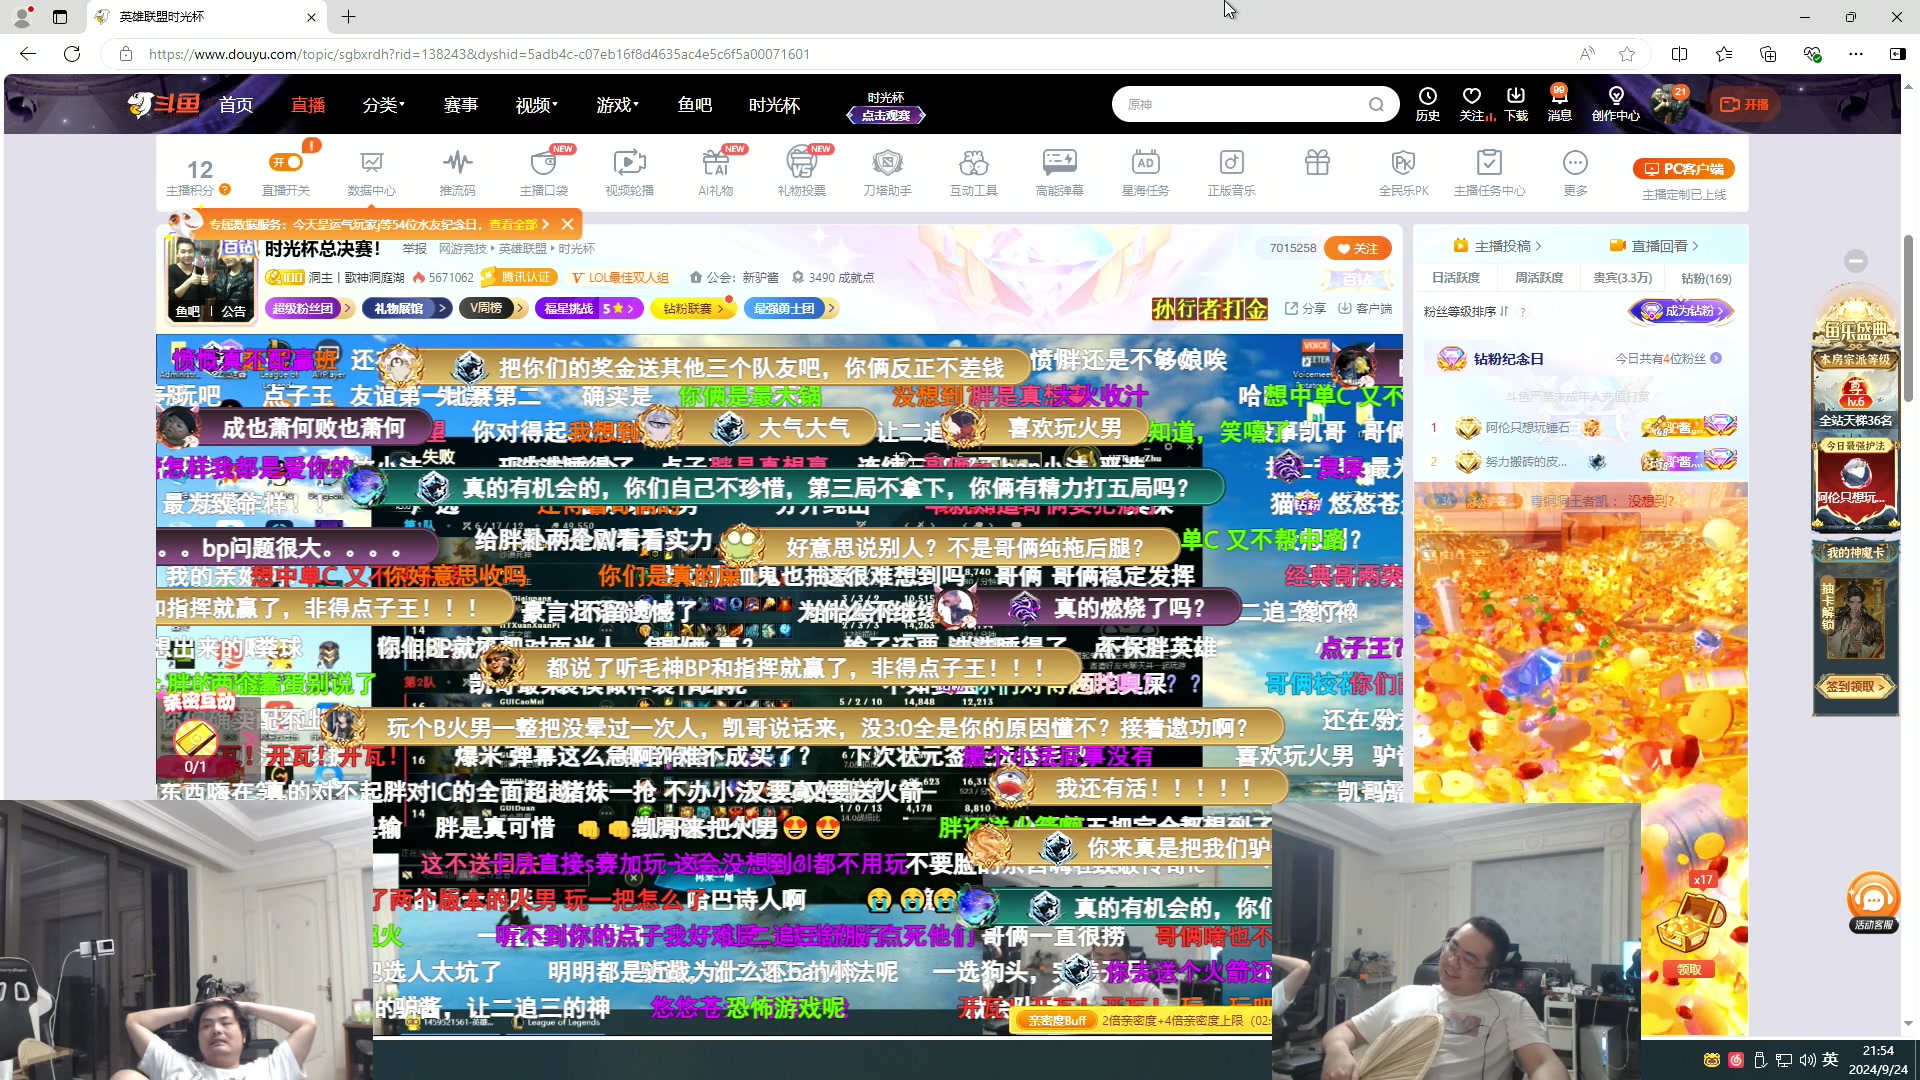The width and height of the screenshot is (1920, 1080).
Task: Open 礼物投票 gift voting tool
Action: [x=801, y=172]
